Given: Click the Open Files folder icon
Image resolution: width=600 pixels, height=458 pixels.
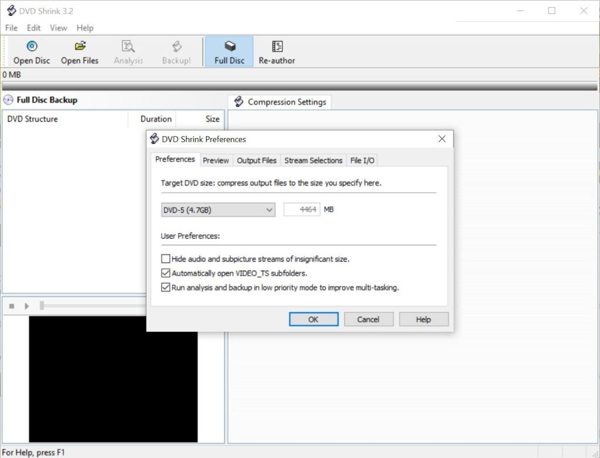Looking at the screenshot, I should click(x=80, y=46).
